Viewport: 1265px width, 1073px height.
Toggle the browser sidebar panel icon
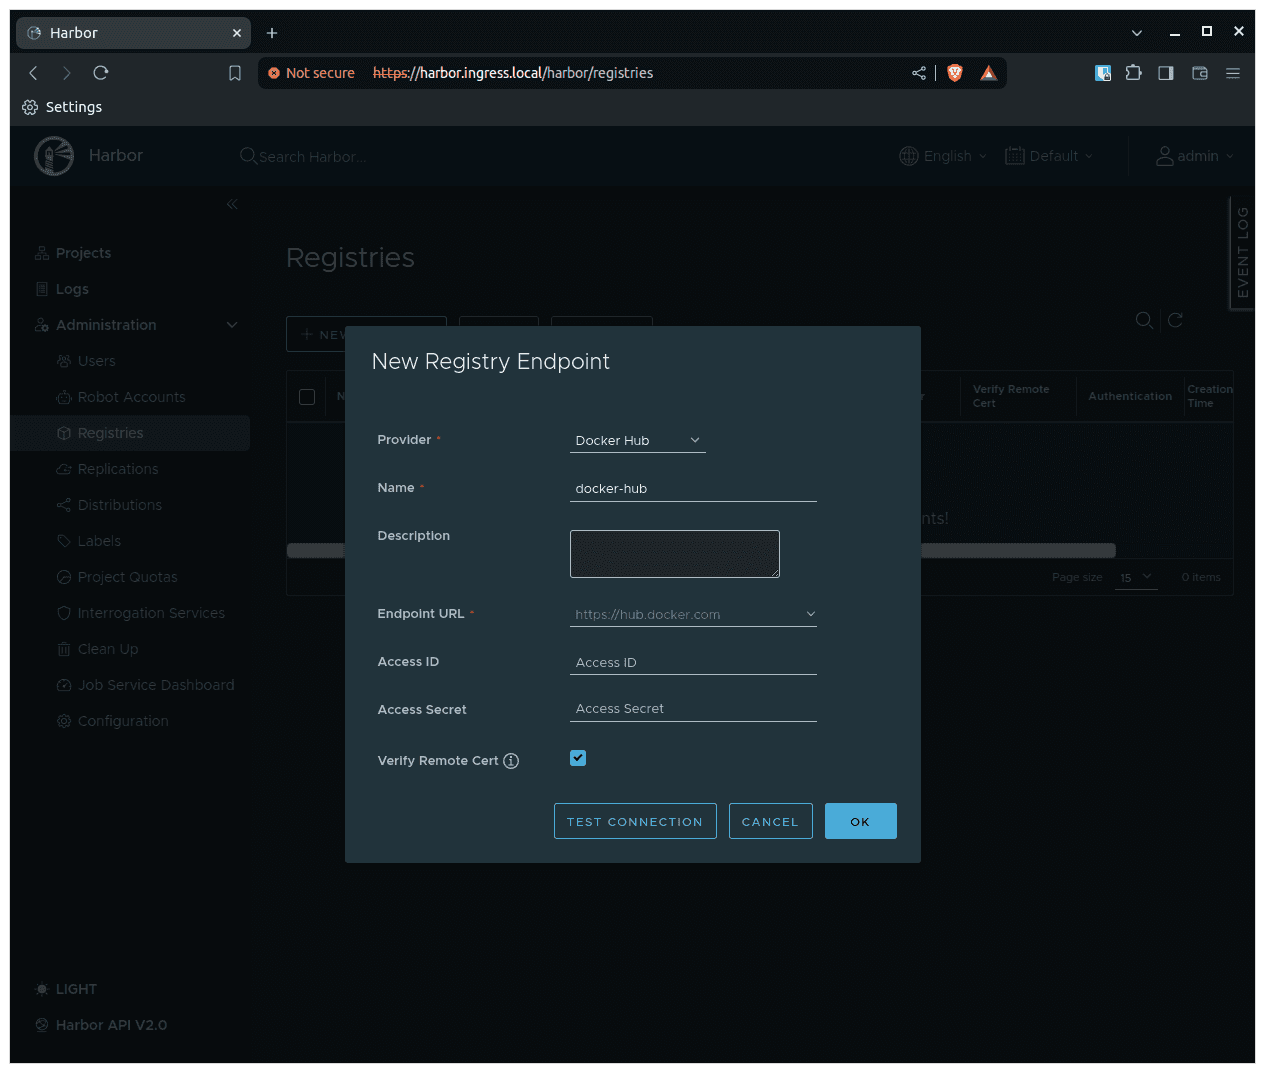pyautogui.click(x=1166, y=73)
